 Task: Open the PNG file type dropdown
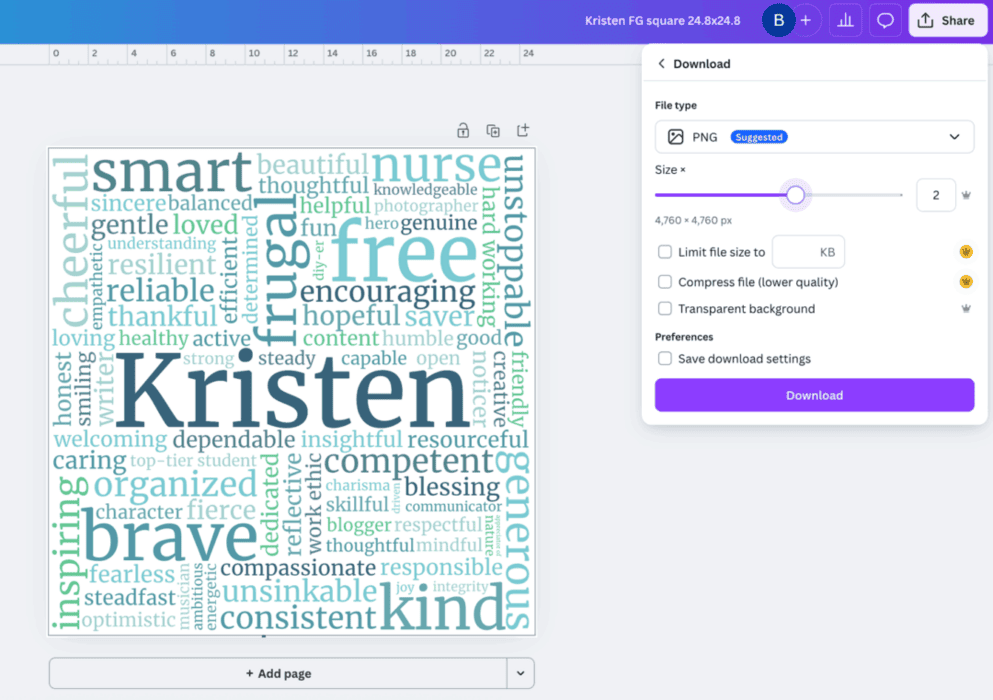(952, 136)
